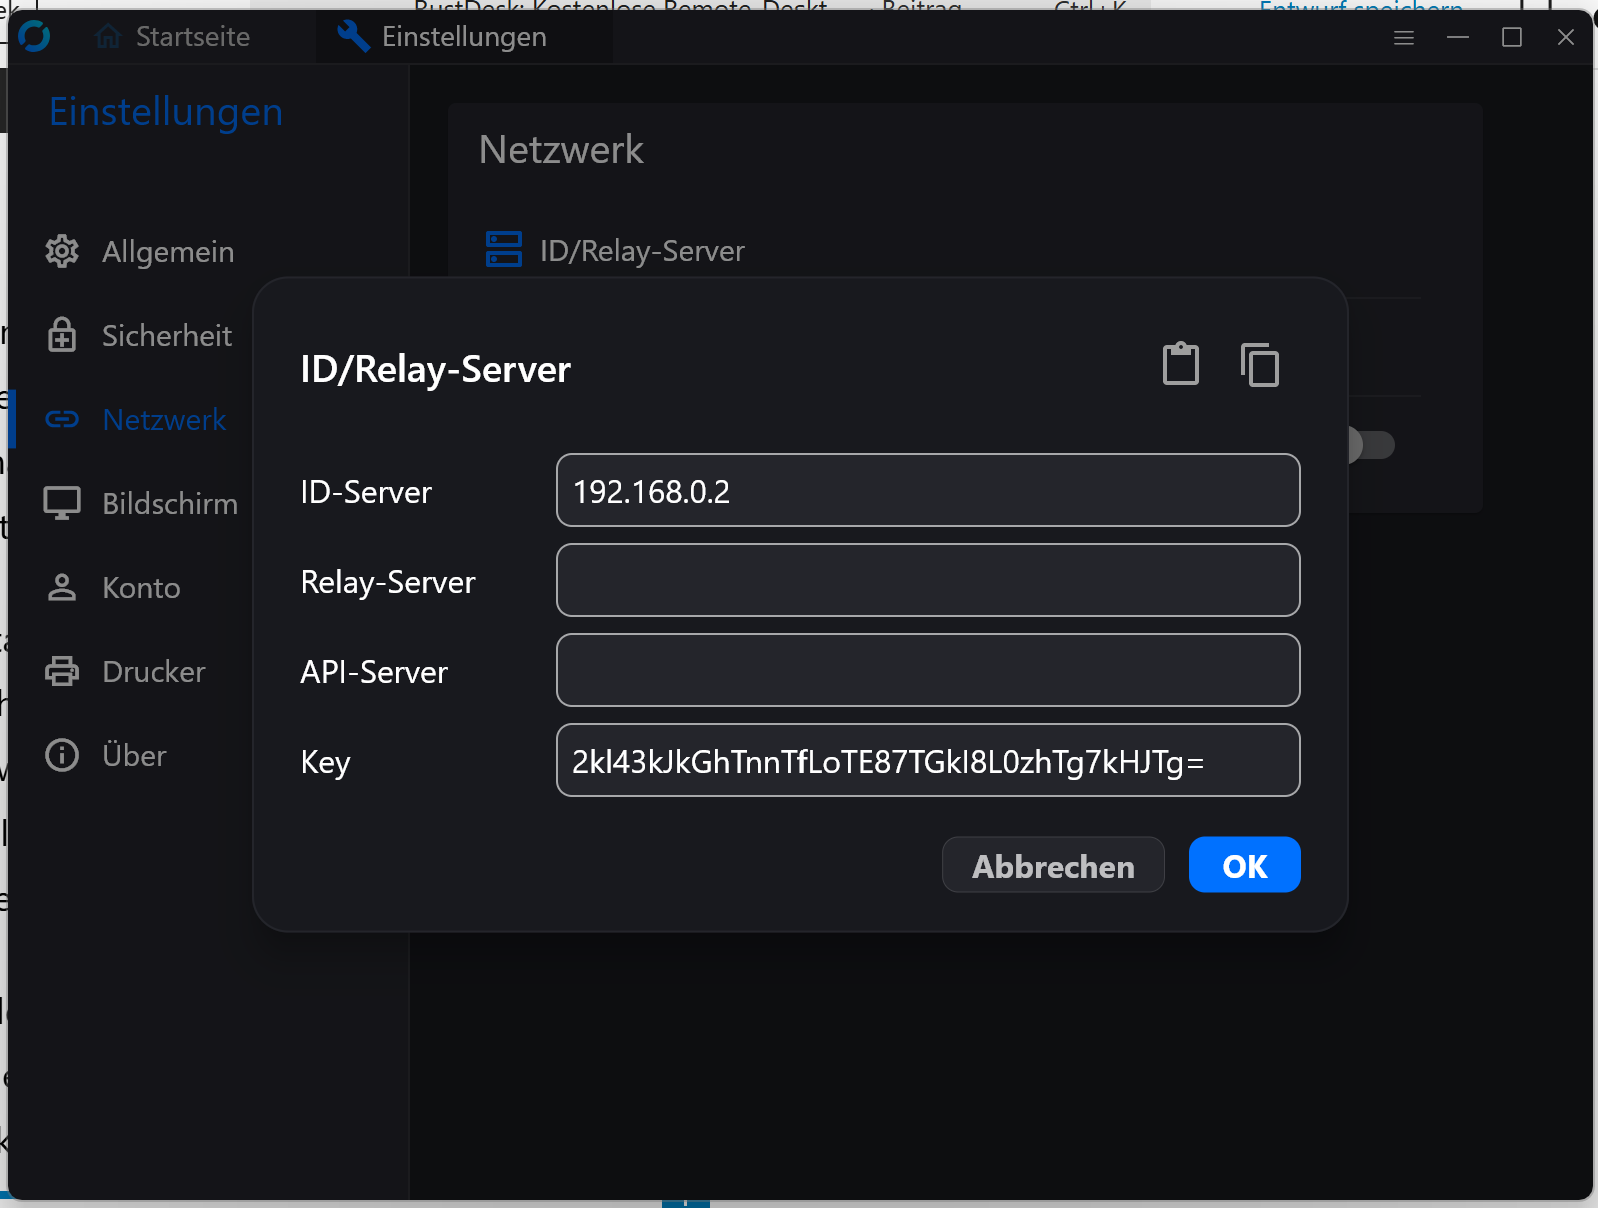Open Netzwerk settings in sidebar
1598x1208 pixels.
coord(164,420)
